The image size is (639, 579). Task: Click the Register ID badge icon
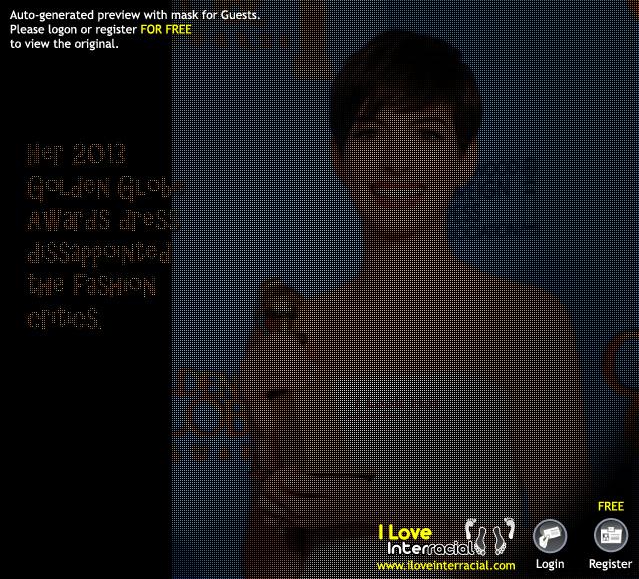(x=610, y=535)
